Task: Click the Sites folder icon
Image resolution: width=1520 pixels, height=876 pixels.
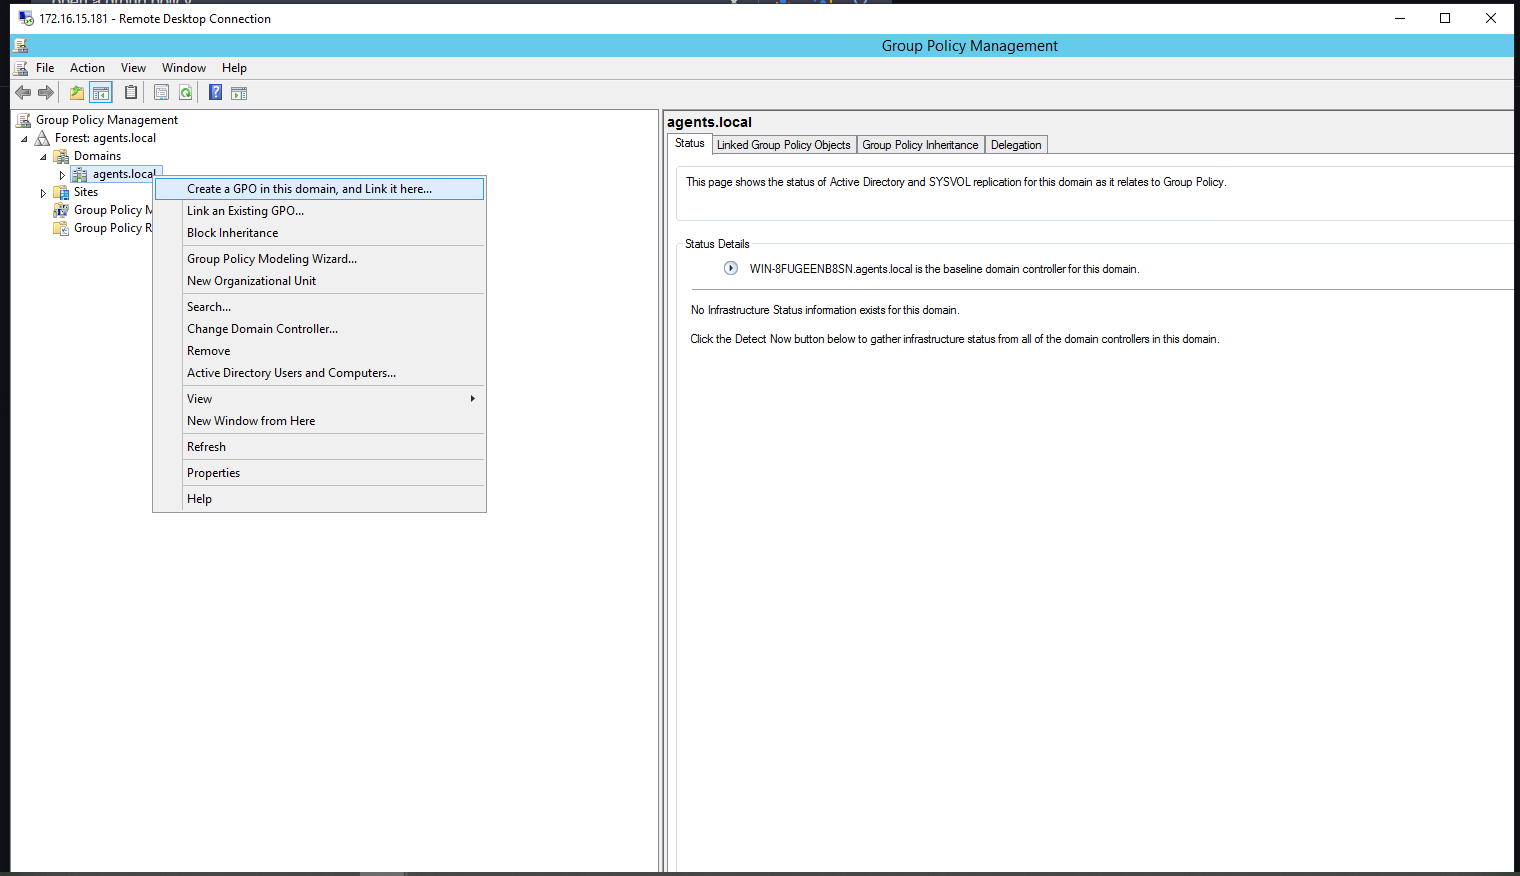Action: (61, 192)
